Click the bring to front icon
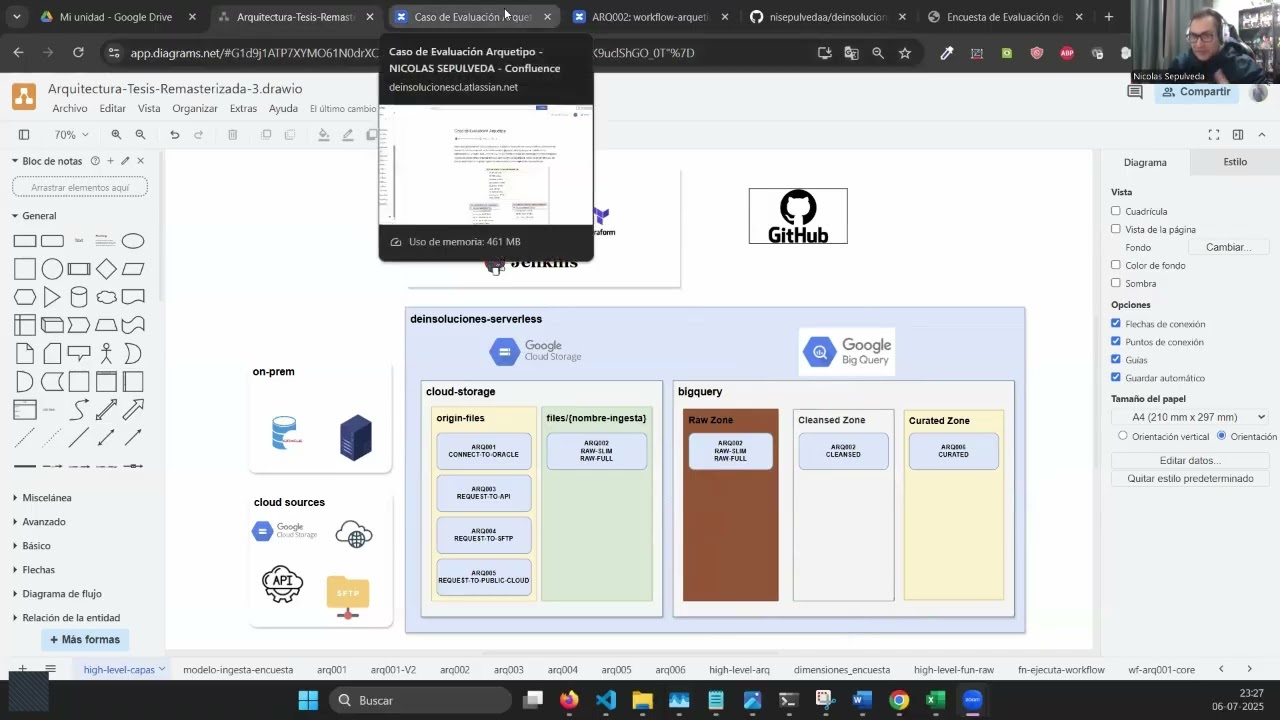 coord(266,135)
